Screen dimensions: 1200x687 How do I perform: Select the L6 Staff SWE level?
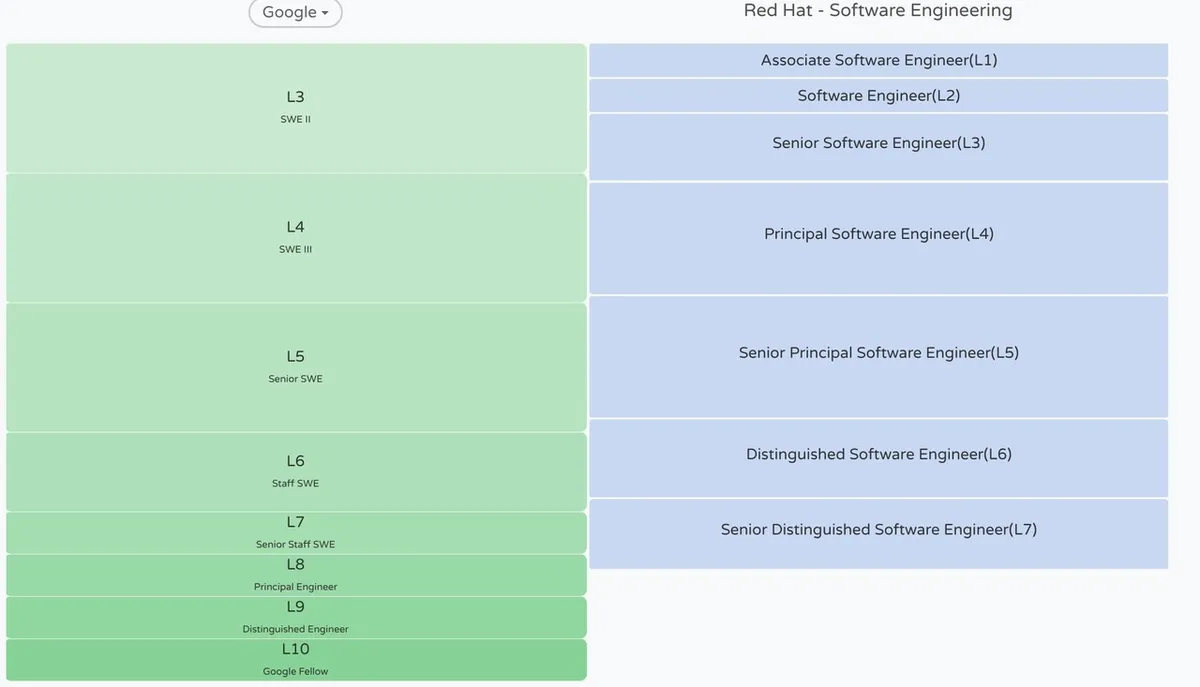pos(296,471)
